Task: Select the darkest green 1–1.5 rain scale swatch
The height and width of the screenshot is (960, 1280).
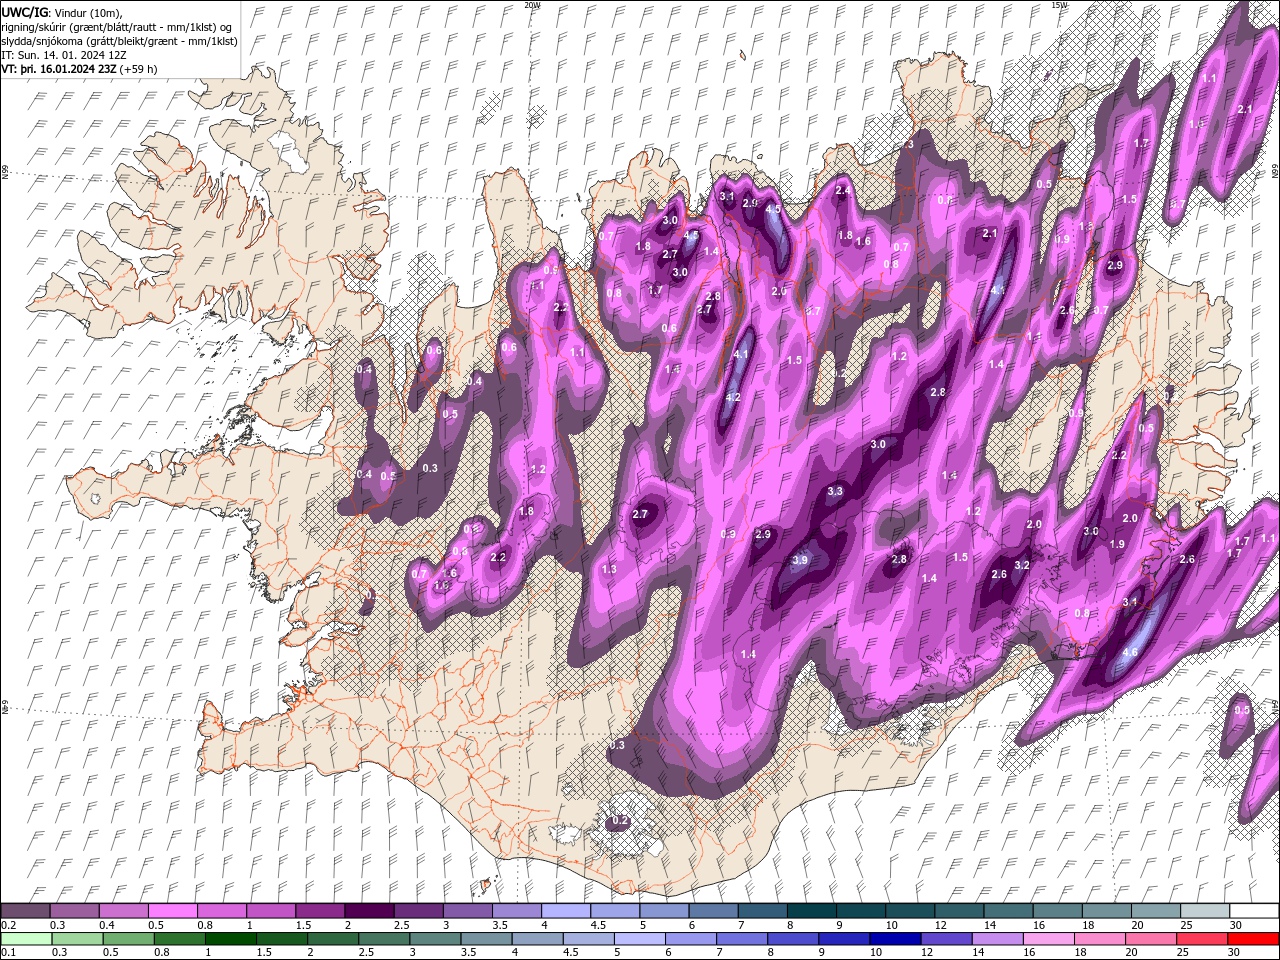Action: point(230,939)
